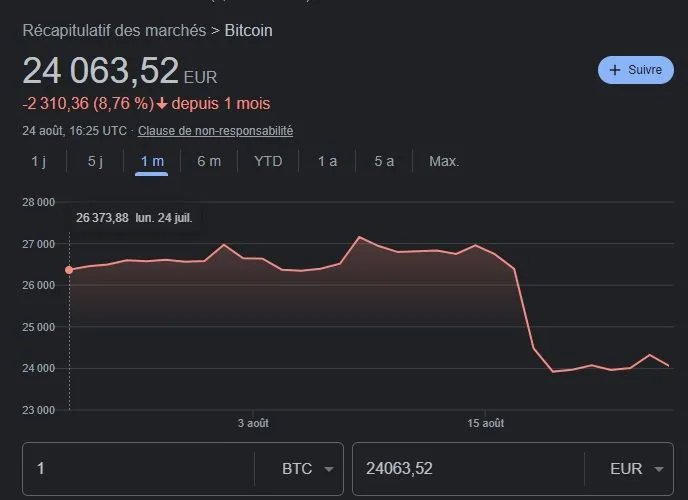Click the 28 000 y-axis label

[39, 202]
